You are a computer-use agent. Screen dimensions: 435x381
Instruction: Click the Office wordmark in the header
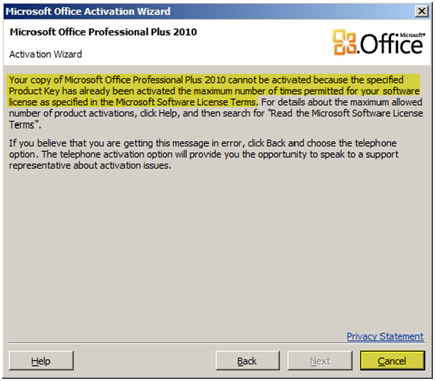coord(392,44)
